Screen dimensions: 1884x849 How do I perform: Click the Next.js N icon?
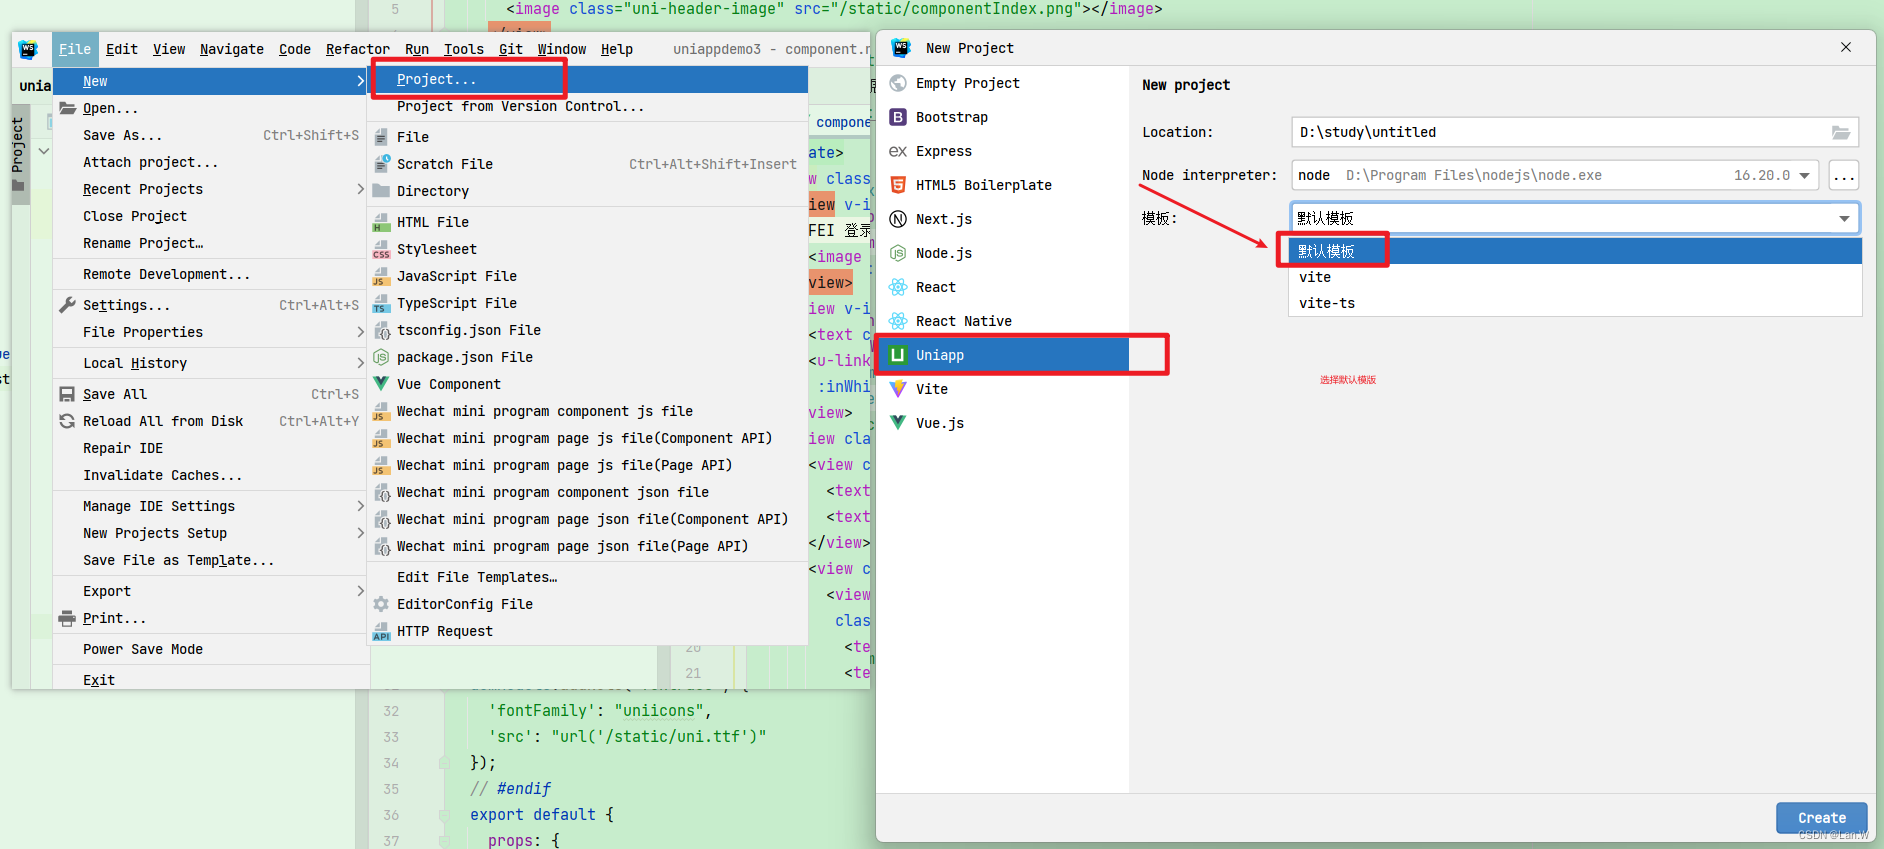[898, 219]
